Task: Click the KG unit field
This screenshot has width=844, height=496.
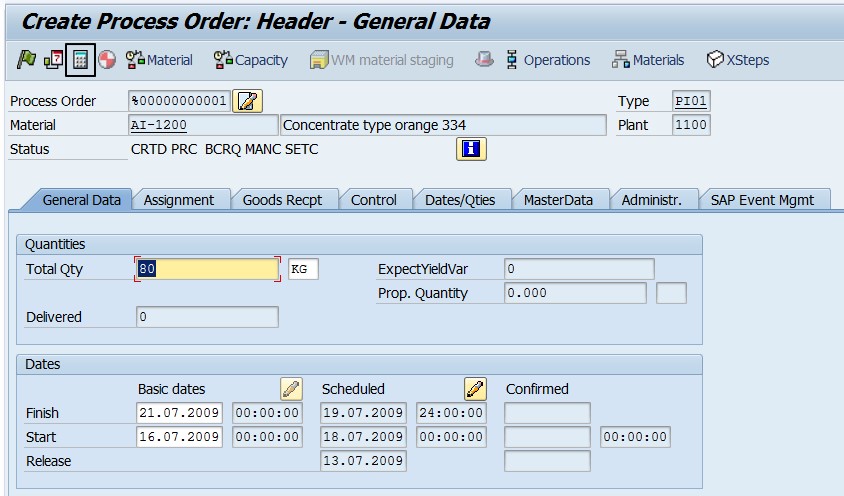Action: click(304, 269)
